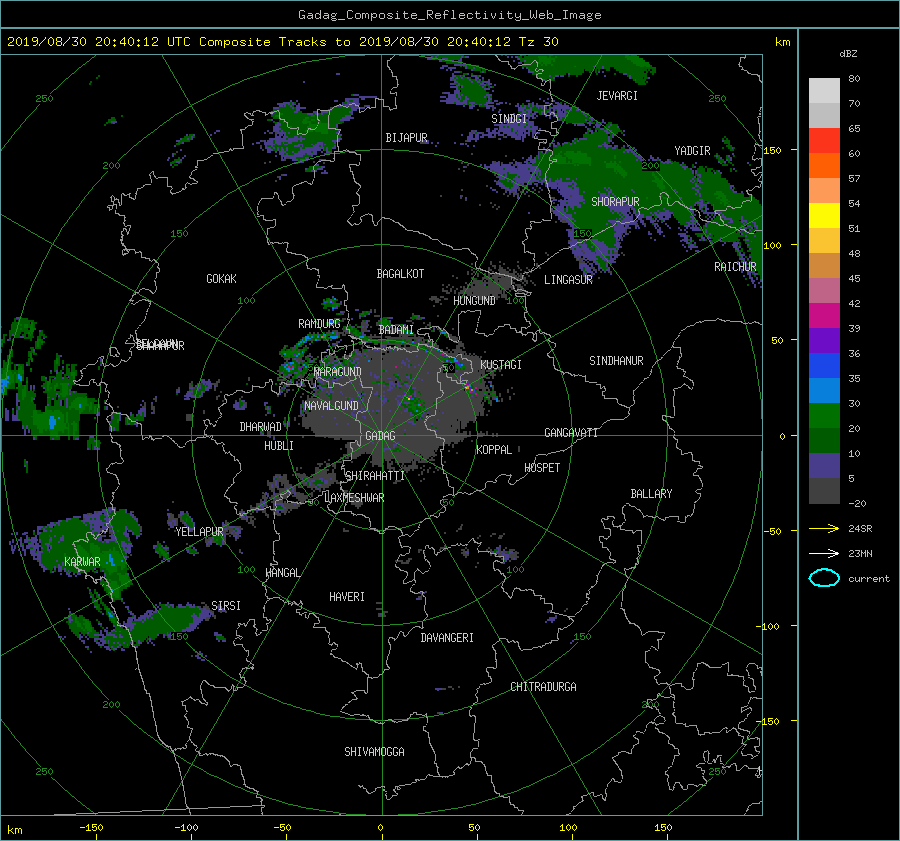The width and height of the screenshot is (900, 841).
Task: Click the BALLARY city label
Action: [651, 494]
